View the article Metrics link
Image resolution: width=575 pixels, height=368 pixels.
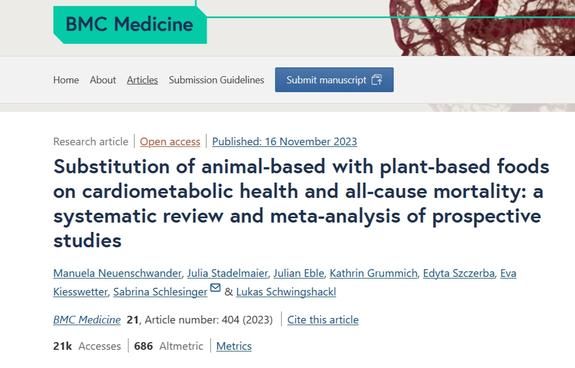(x=234, y=346)
